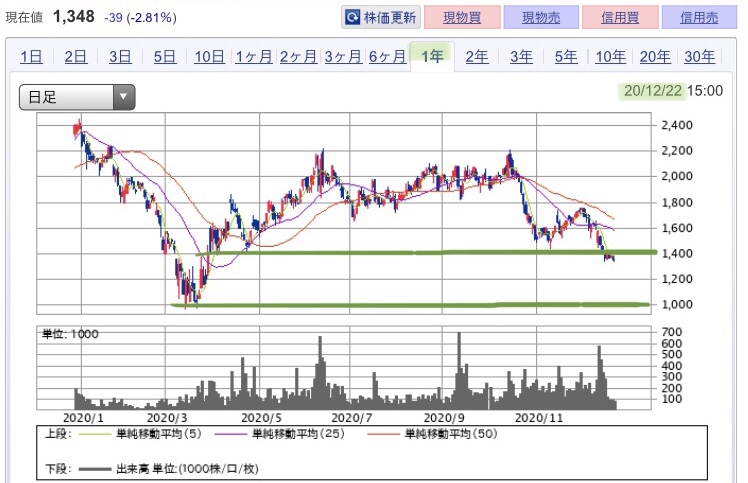The image size is (748, 483).
Task: Select the active 1年 tab
Action: point(432,57)
